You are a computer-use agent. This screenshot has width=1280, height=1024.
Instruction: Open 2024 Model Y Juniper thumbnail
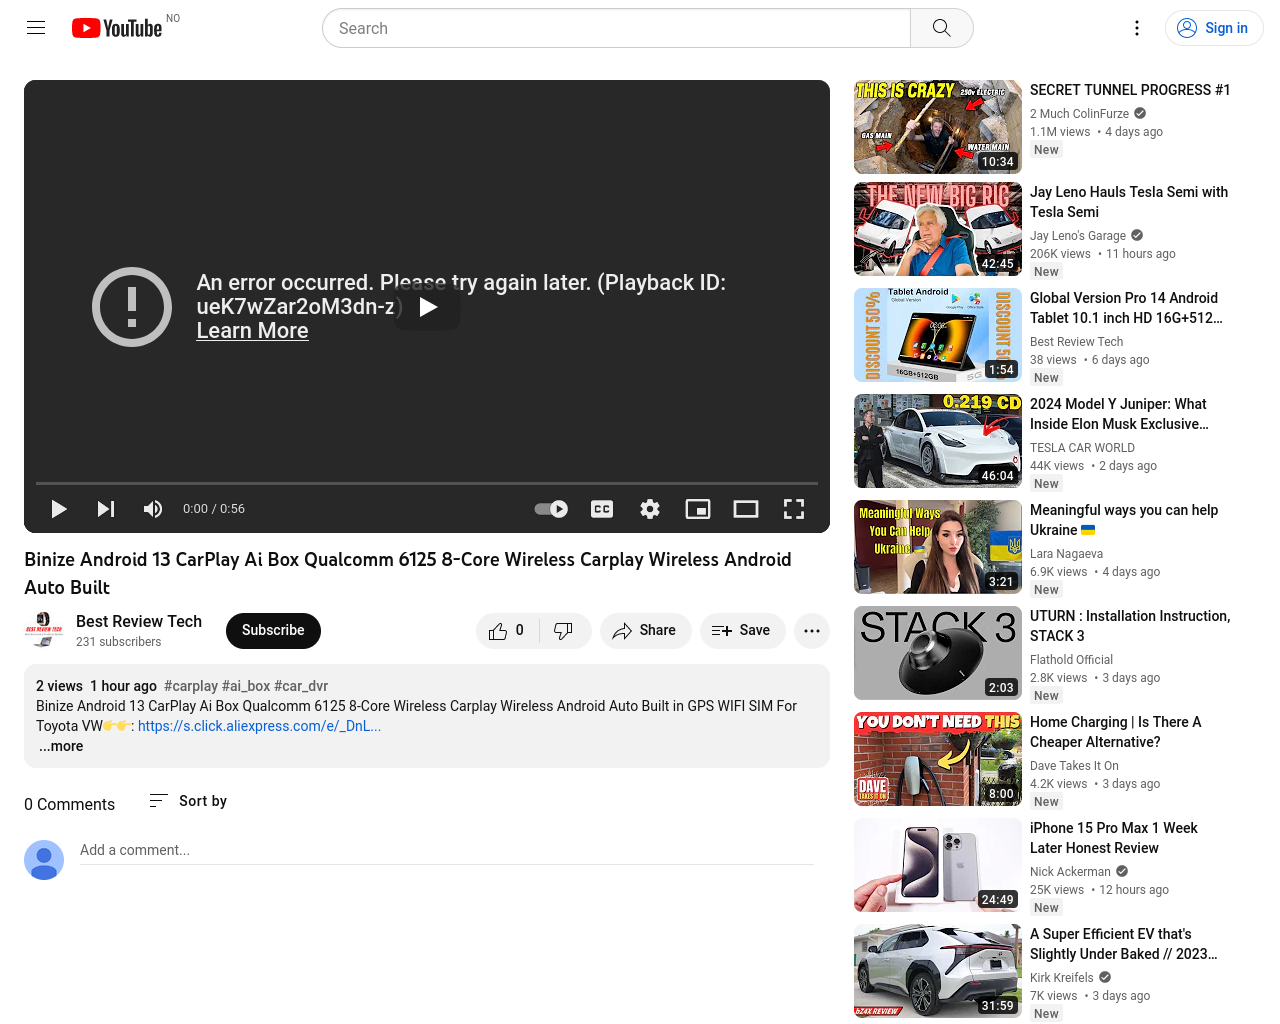938,441
